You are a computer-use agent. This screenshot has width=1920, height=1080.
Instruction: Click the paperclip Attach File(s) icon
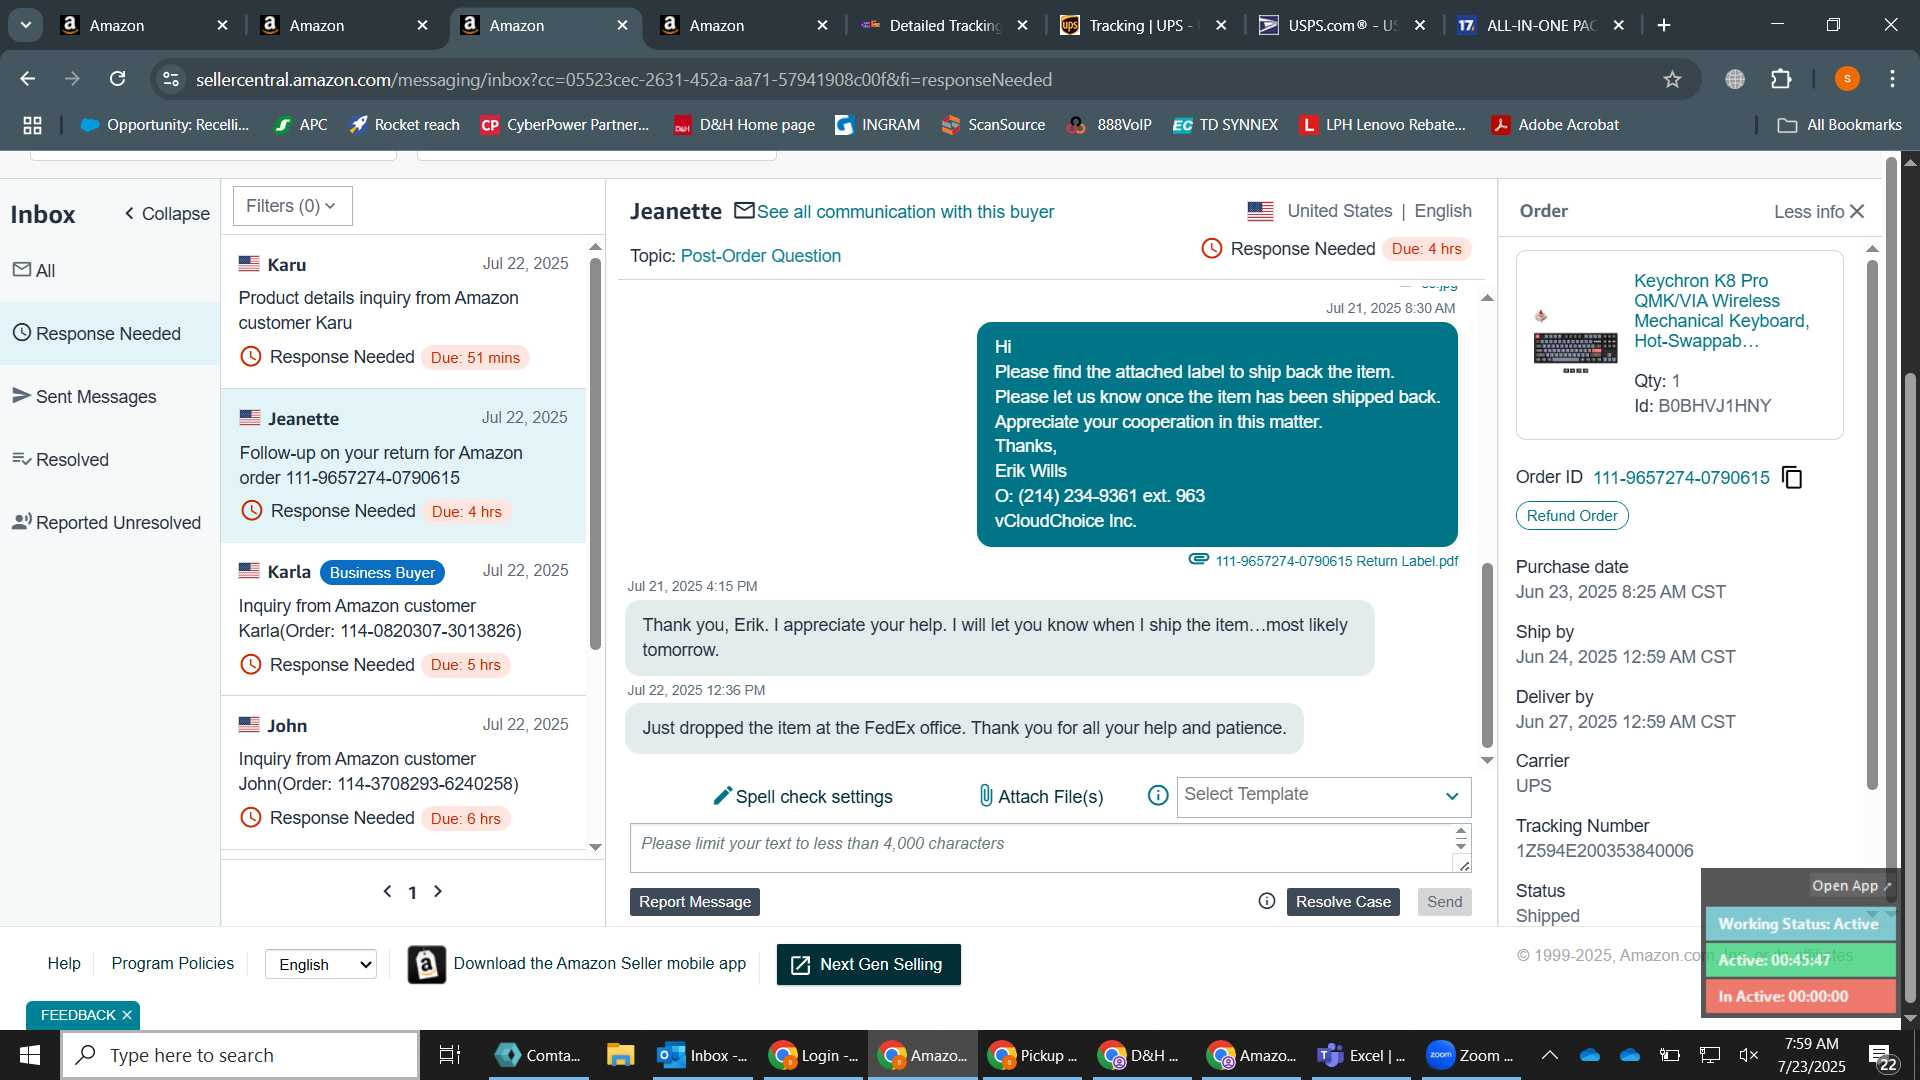(x=986, y=796)
